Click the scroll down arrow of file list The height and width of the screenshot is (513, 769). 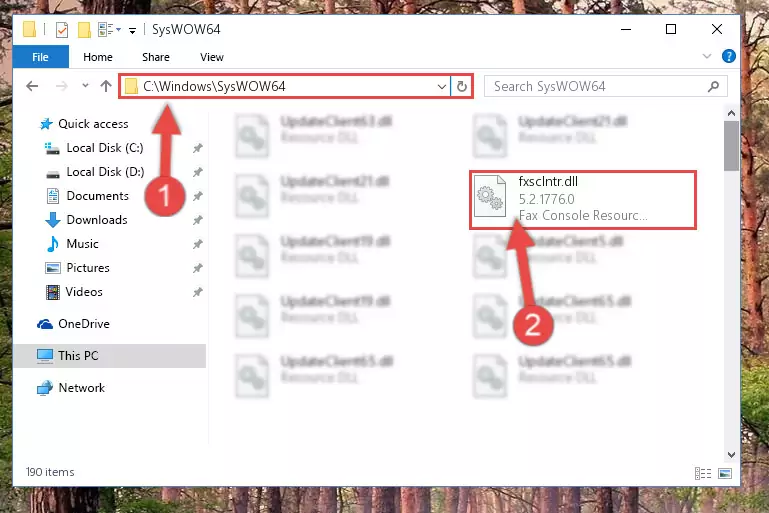731,455
